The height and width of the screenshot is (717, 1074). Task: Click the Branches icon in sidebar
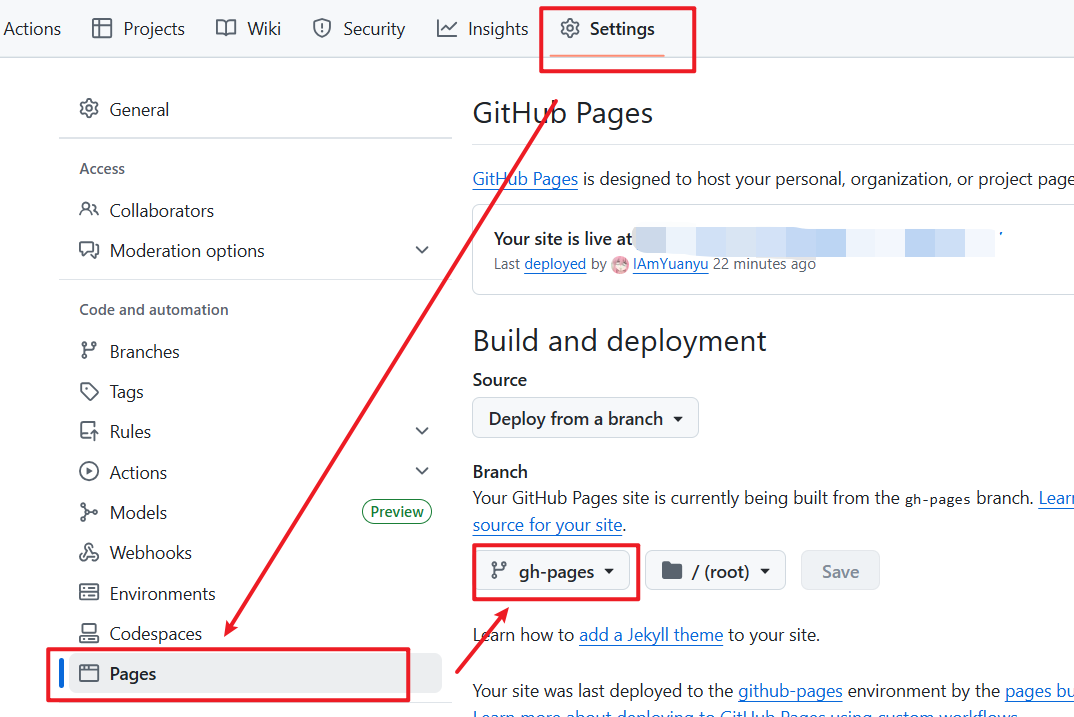click(89, 351)
